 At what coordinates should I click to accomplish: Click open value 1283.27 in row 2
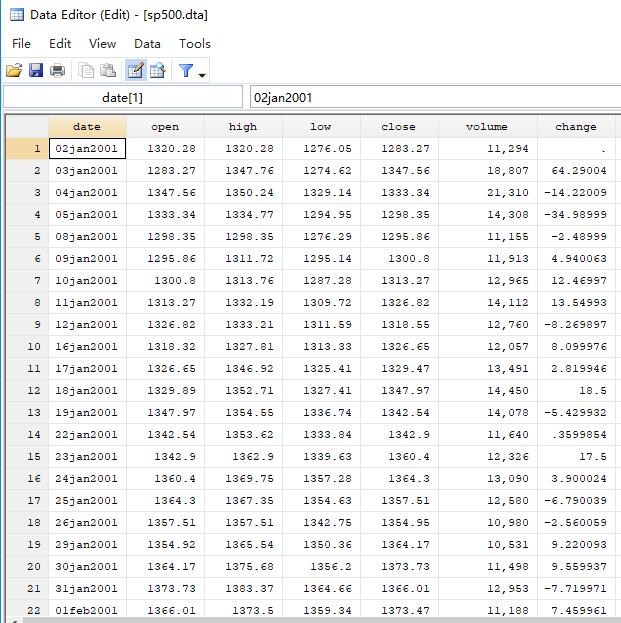[165, 170]
